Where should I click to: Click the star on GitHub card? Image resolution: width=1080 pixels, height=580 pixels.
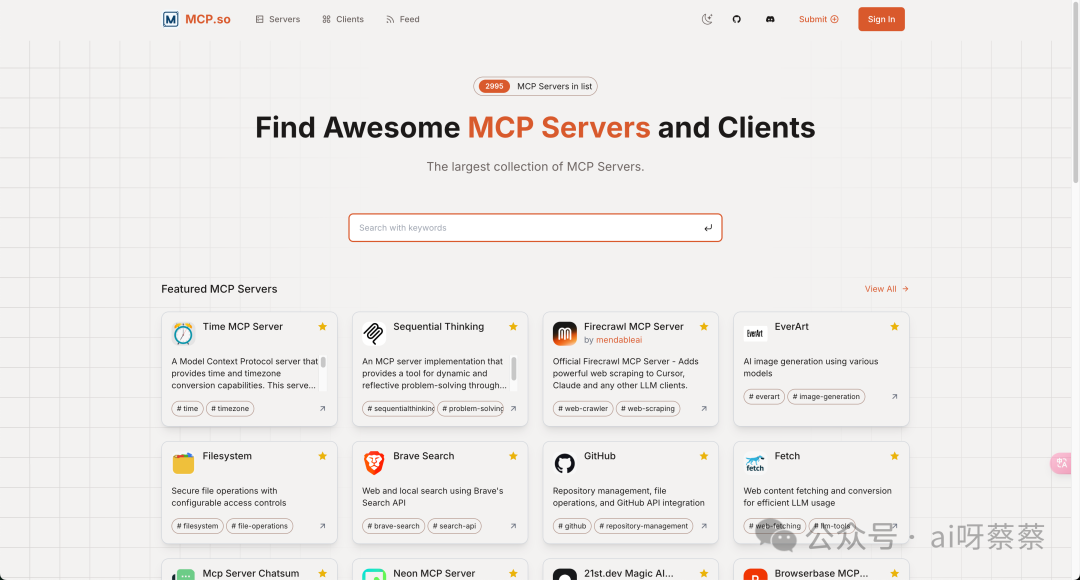[704, 456]
